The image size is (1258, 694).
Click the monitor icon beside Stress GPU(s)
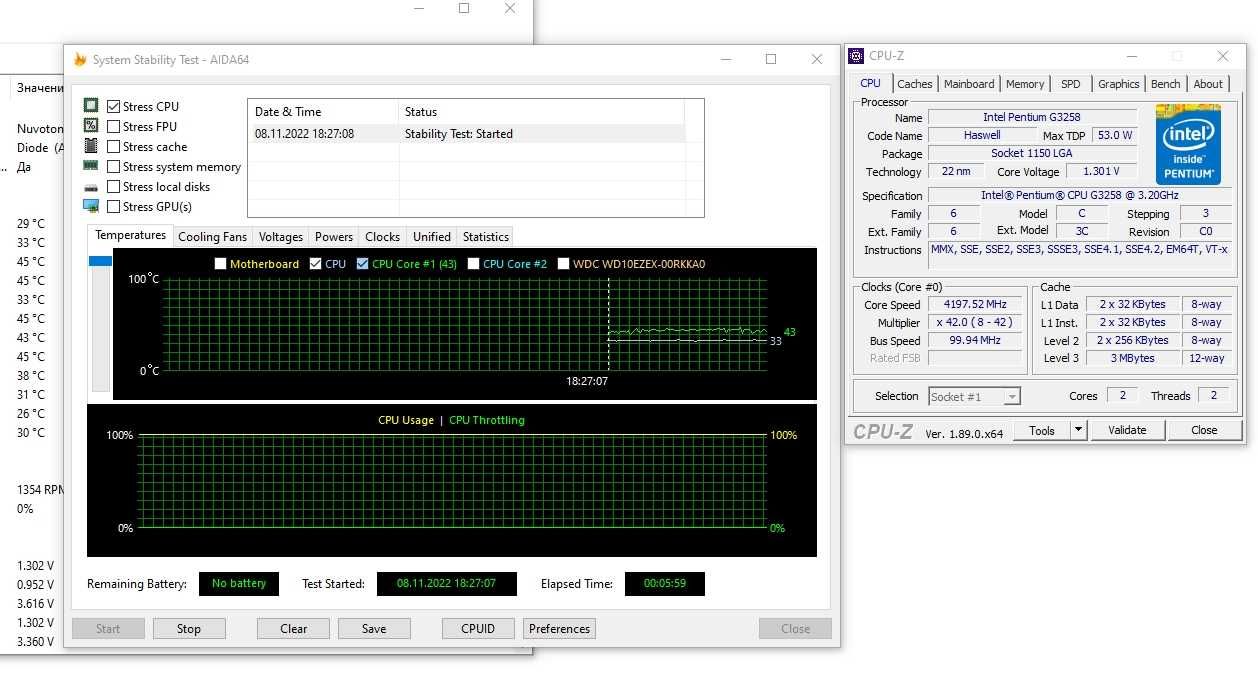click(x=91, y=207)
